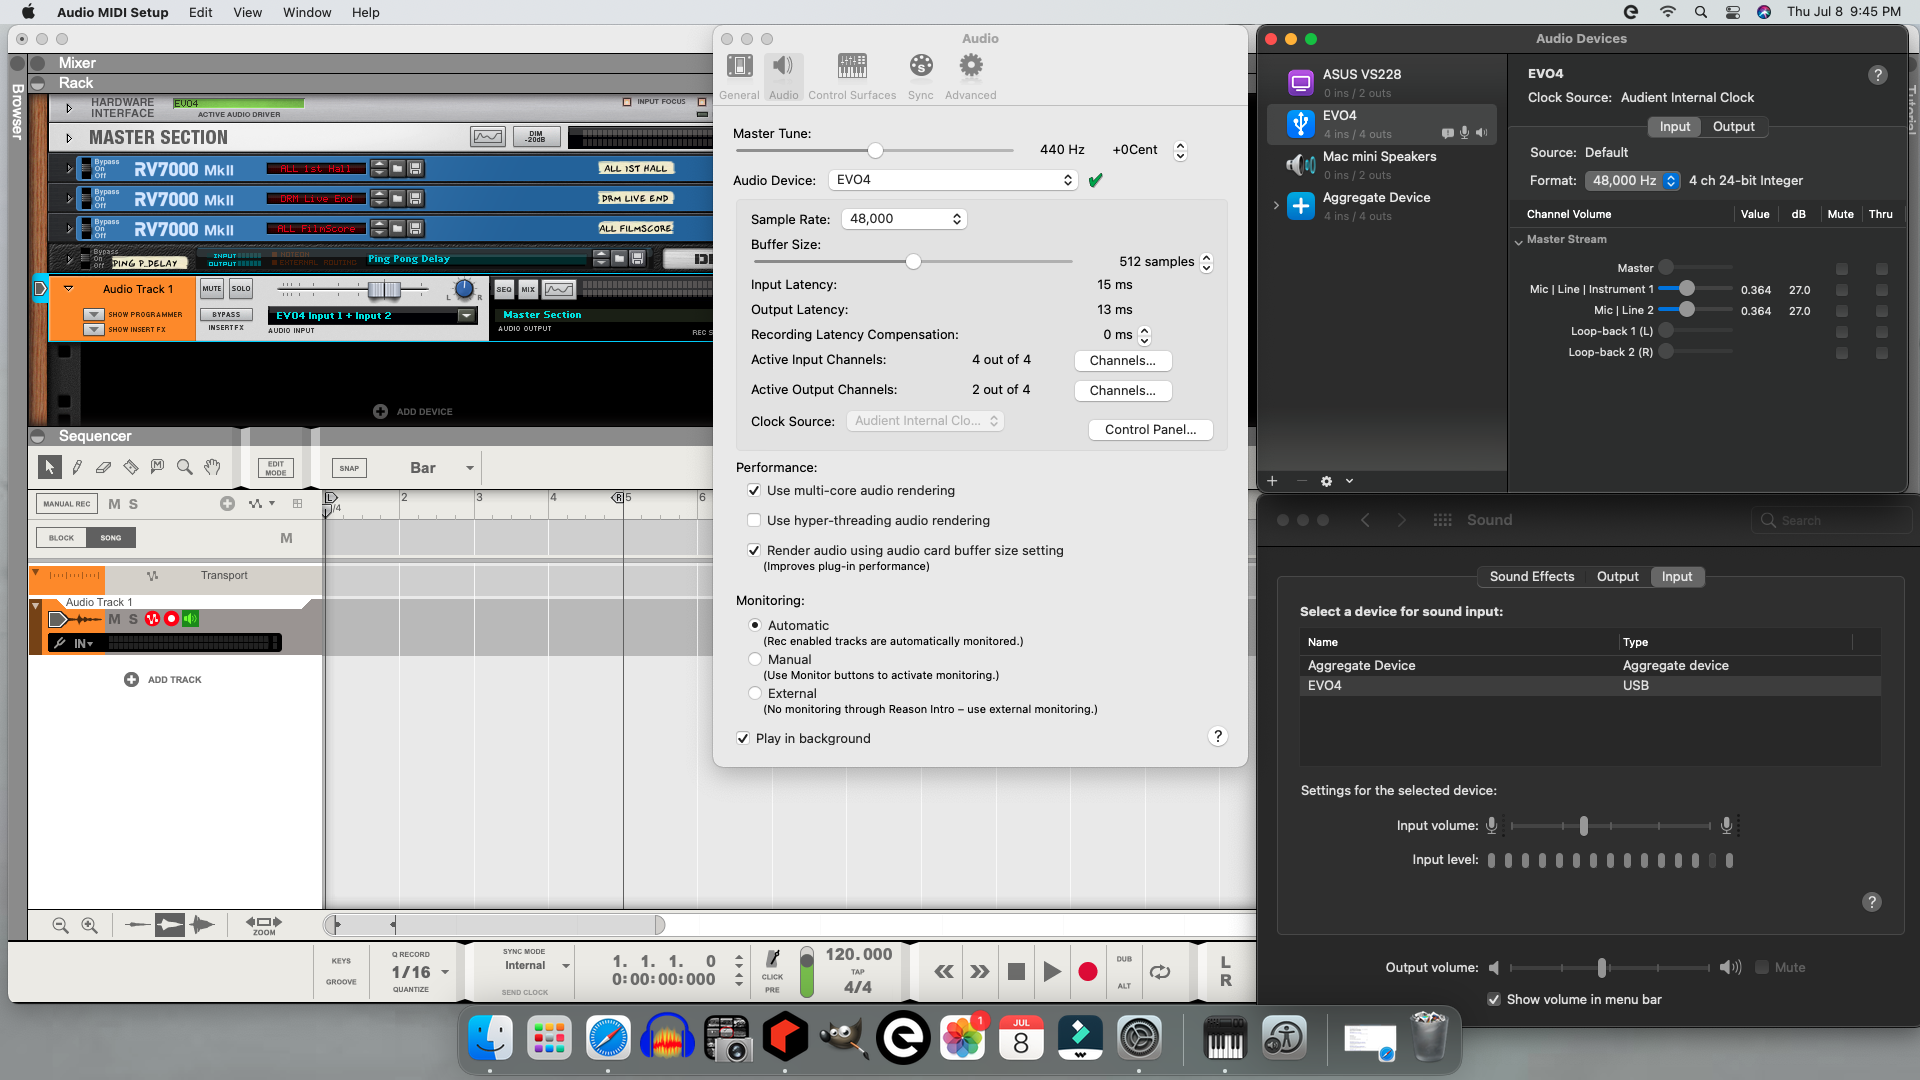Image resolution: width=1920 pixels, height=1080 pixels.
Task: Toggle Use multi-core audio rendering checkbox
Action: tap(754, 491)
